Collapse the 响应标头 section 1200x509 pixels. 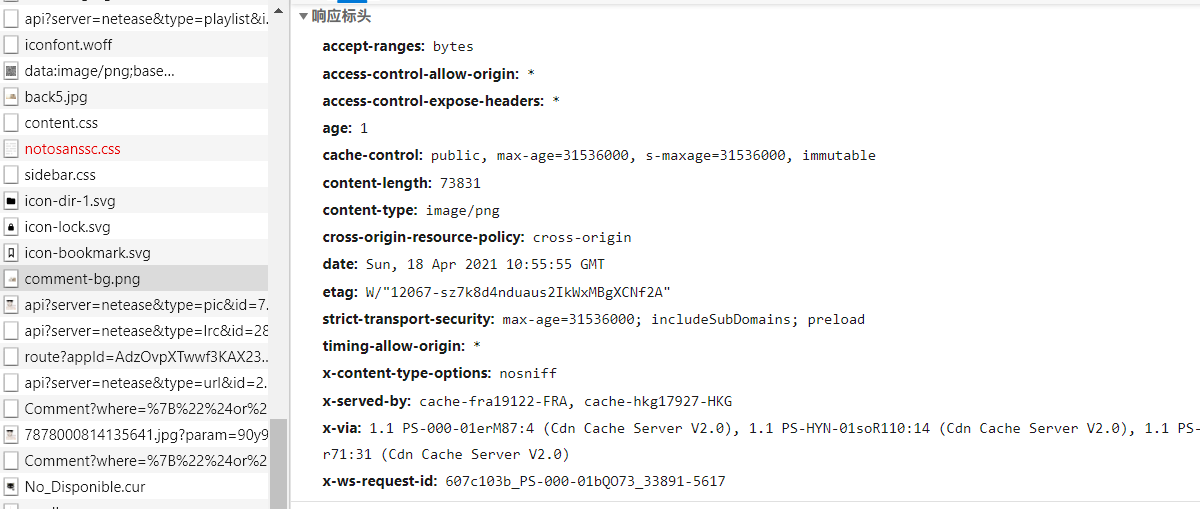pyautogui.click(x=304, y=17)
